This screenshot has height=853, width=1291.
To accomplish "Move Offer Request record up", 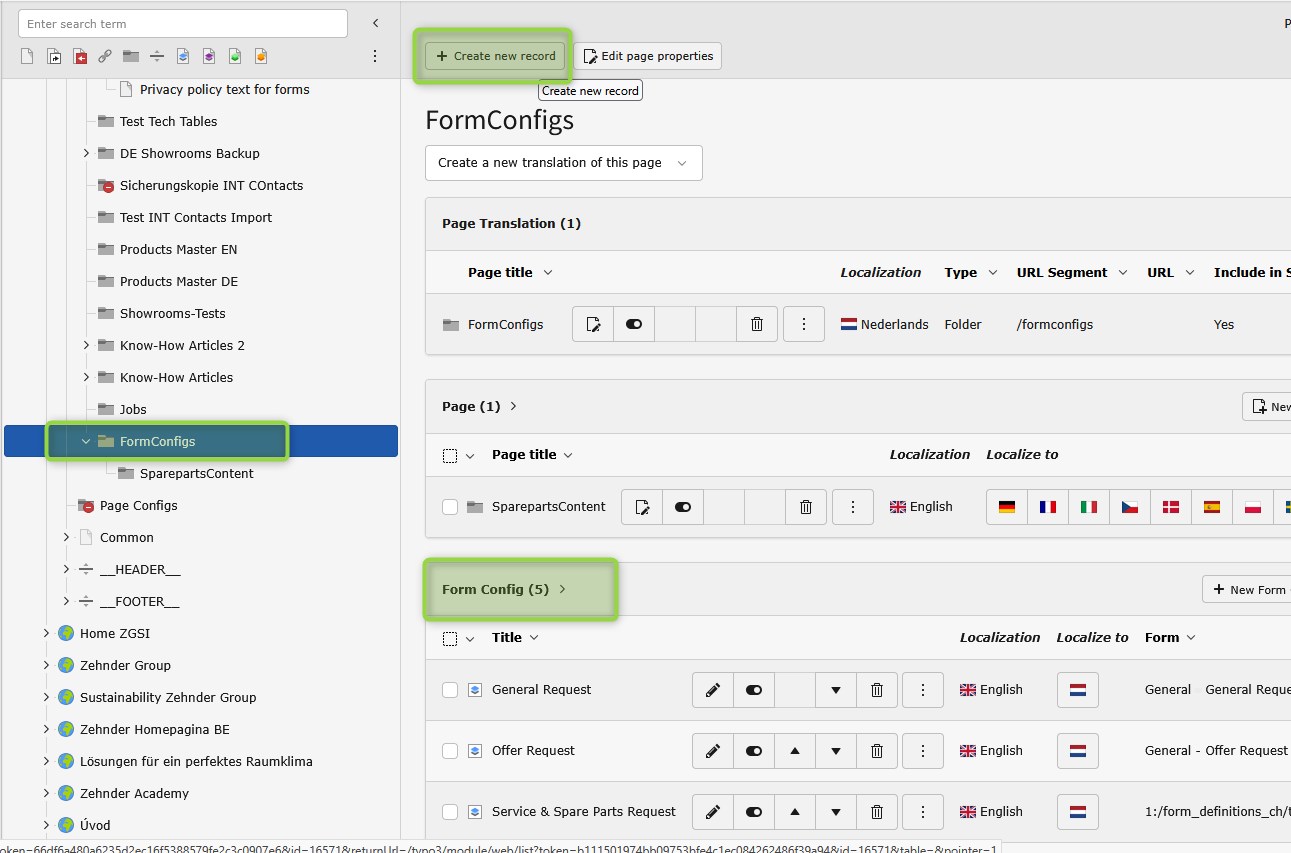I will click(x=795, y=751).
